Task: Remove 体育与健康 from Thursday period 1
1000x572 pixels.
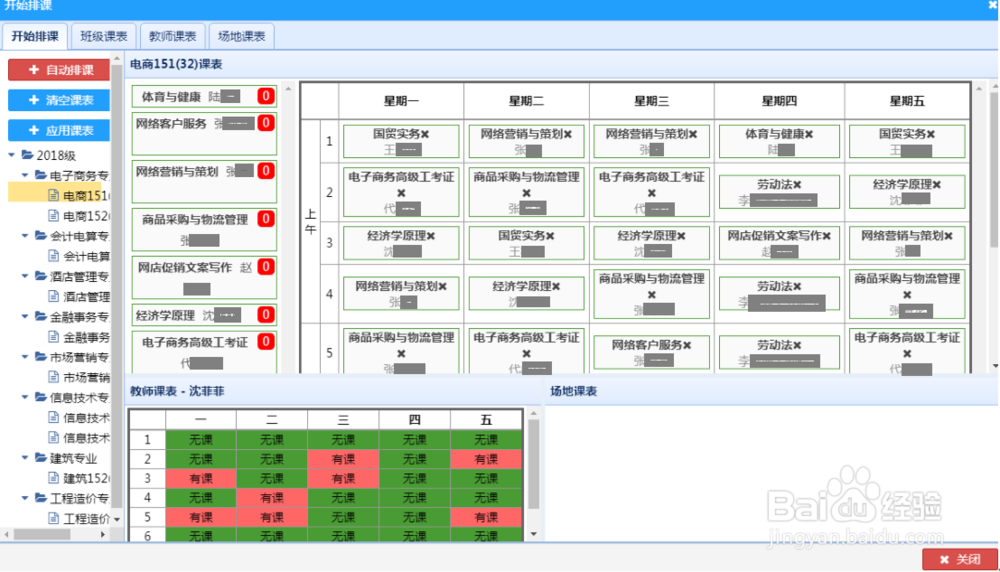Action: tap(809, 135)
